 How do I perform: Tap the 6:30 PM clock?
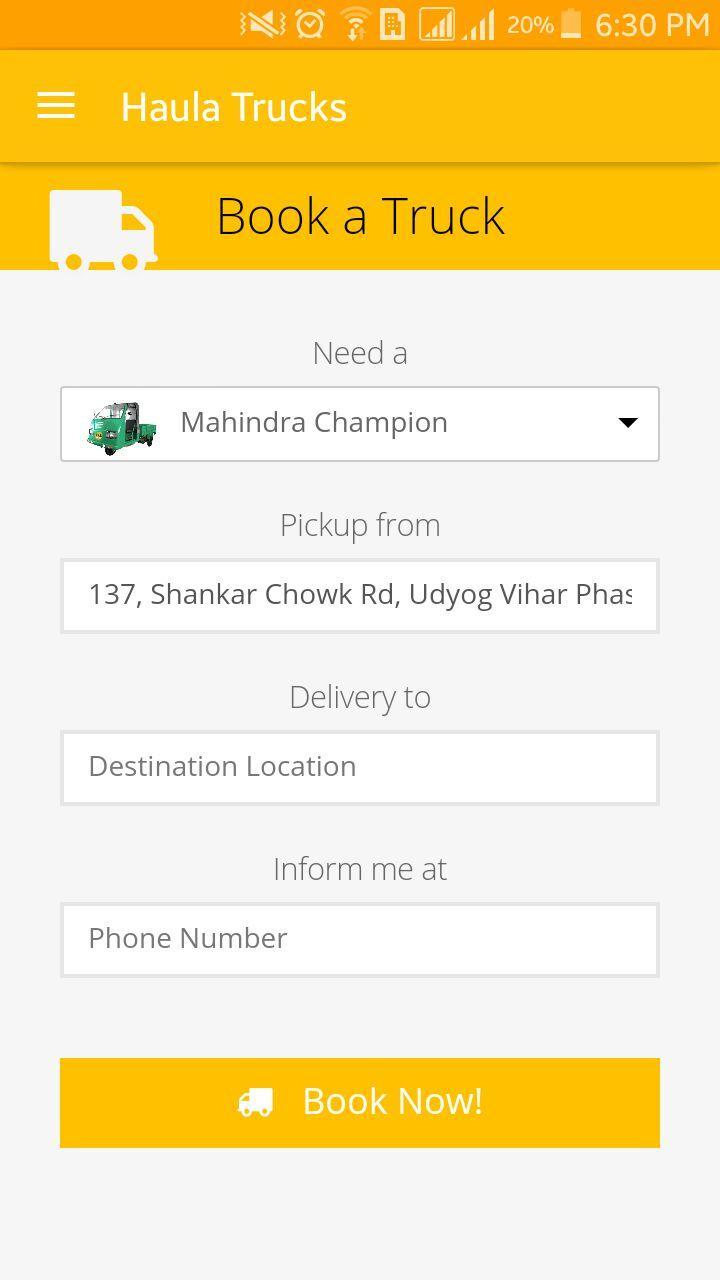click(651, 24)
